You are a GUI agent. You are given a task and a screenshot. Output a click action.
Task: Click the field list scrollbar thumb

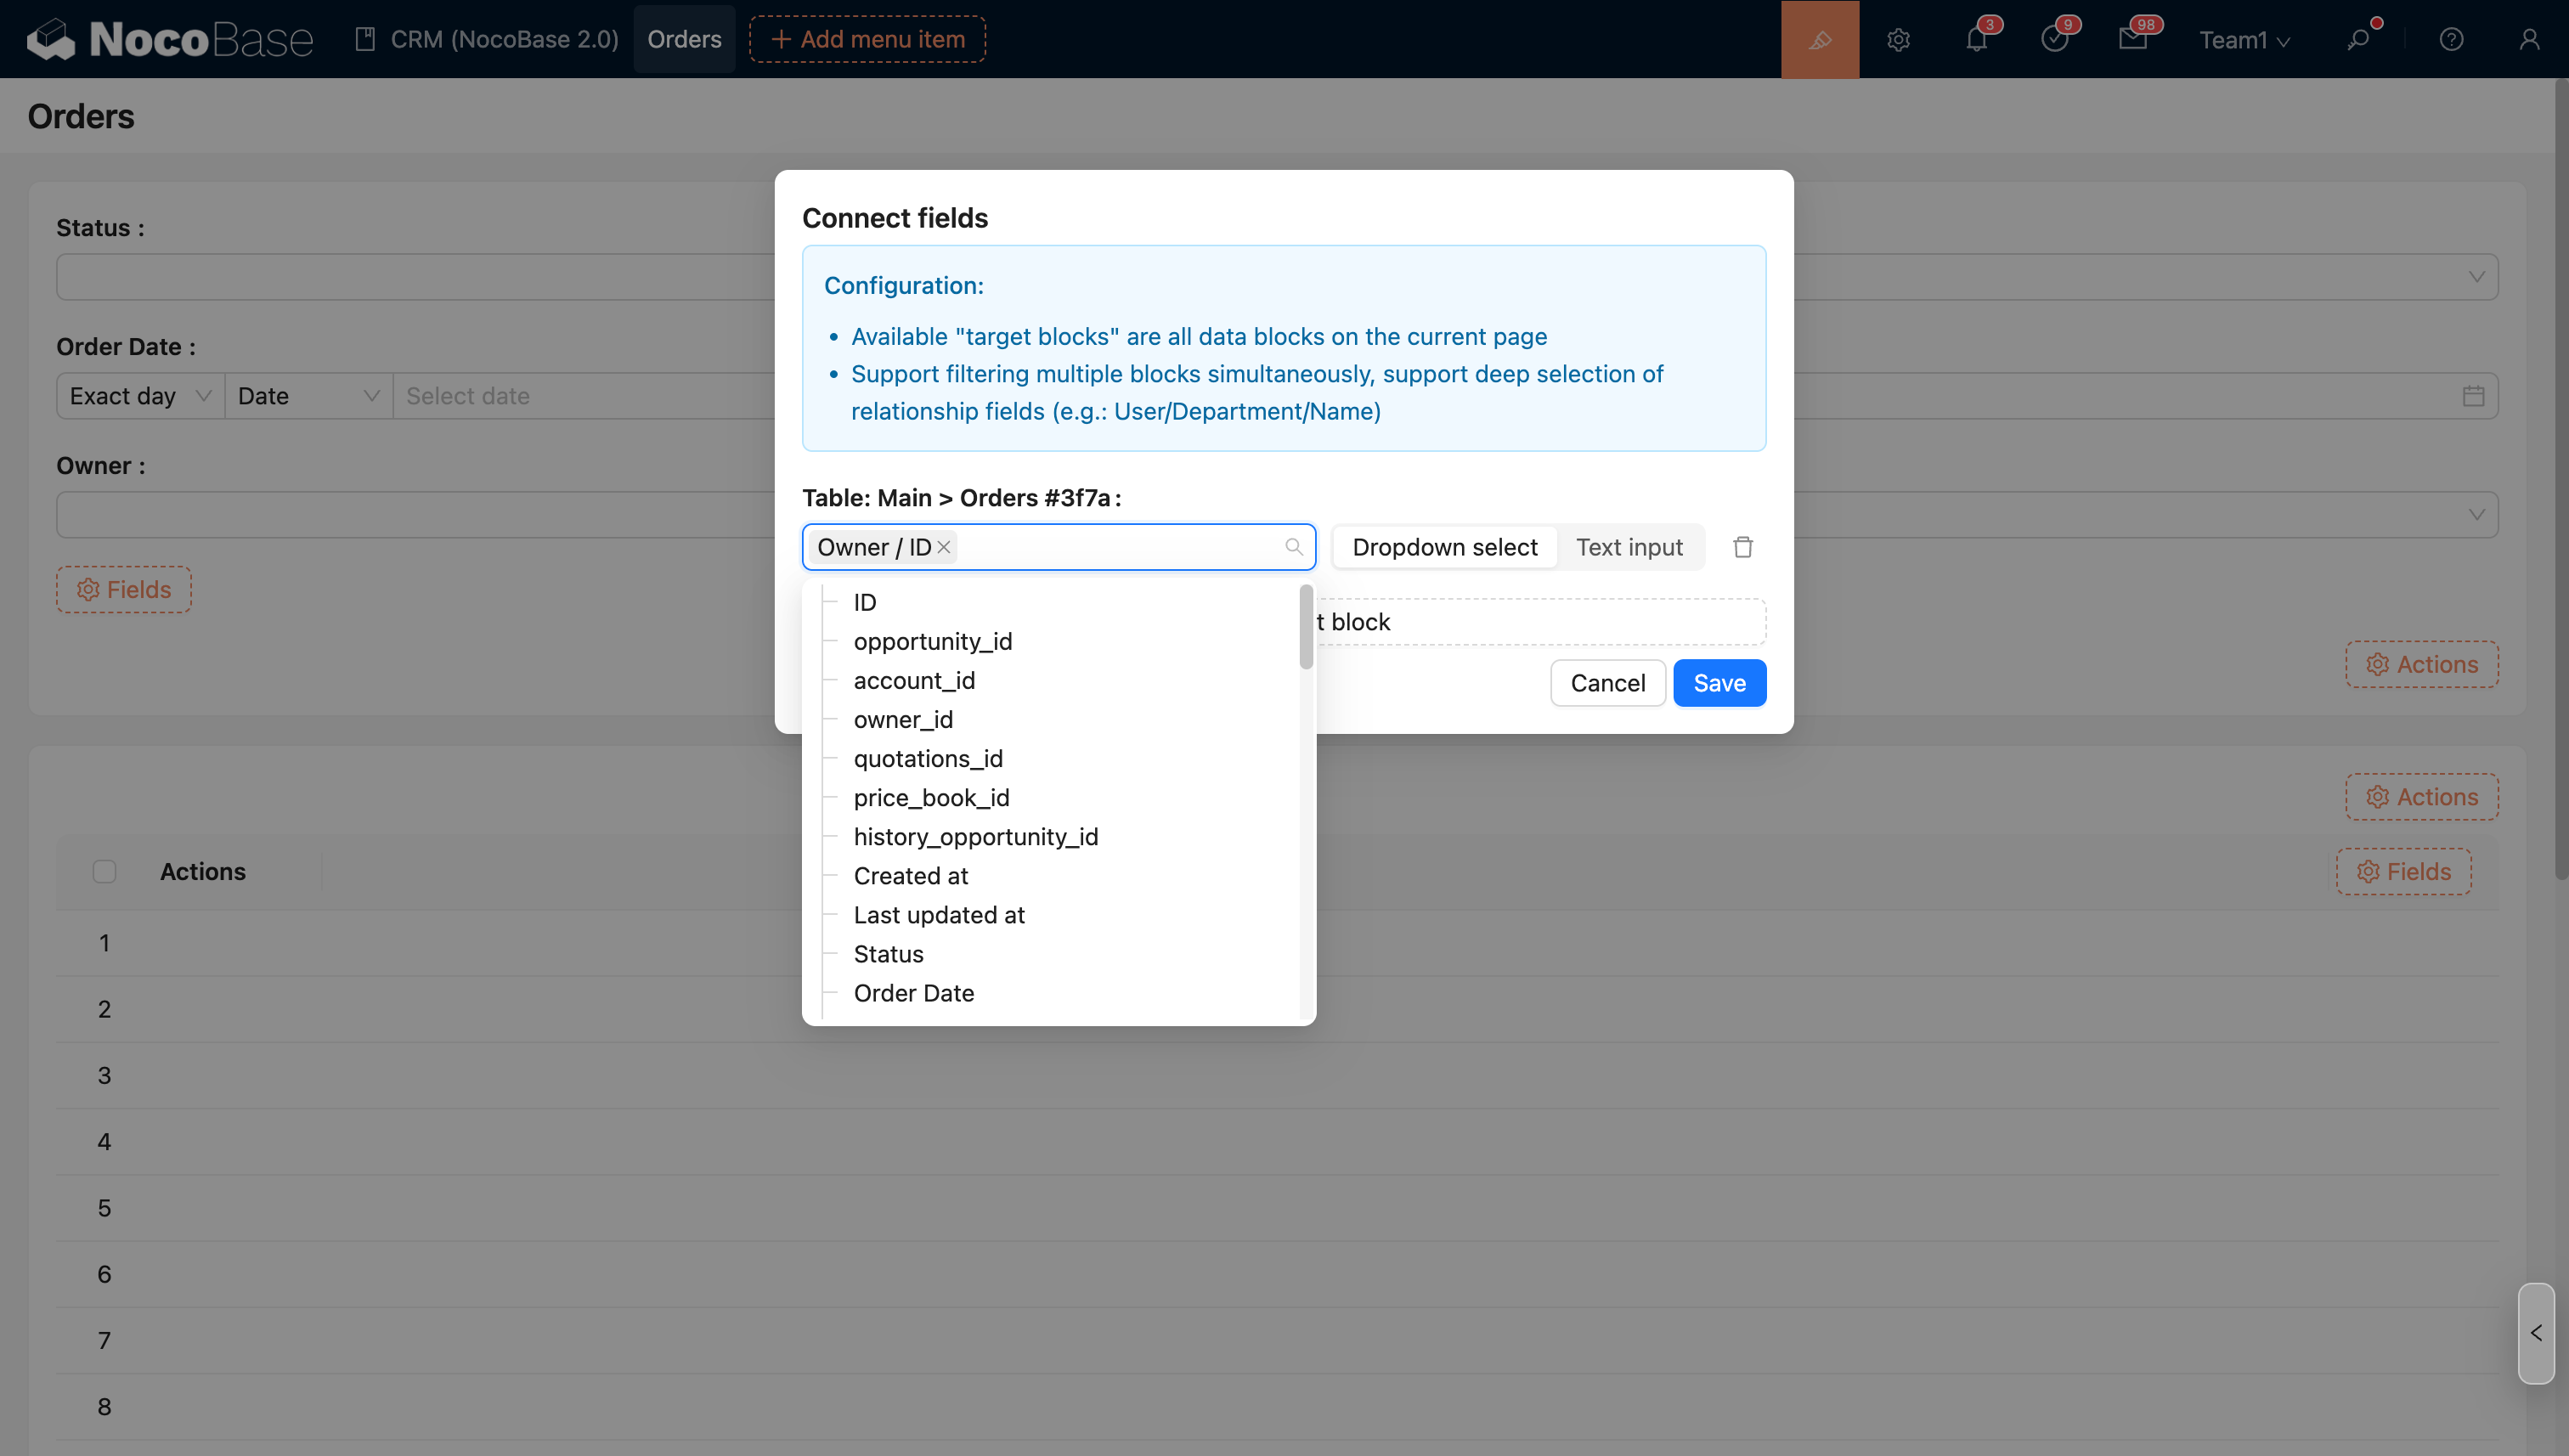coord(1306,628)
